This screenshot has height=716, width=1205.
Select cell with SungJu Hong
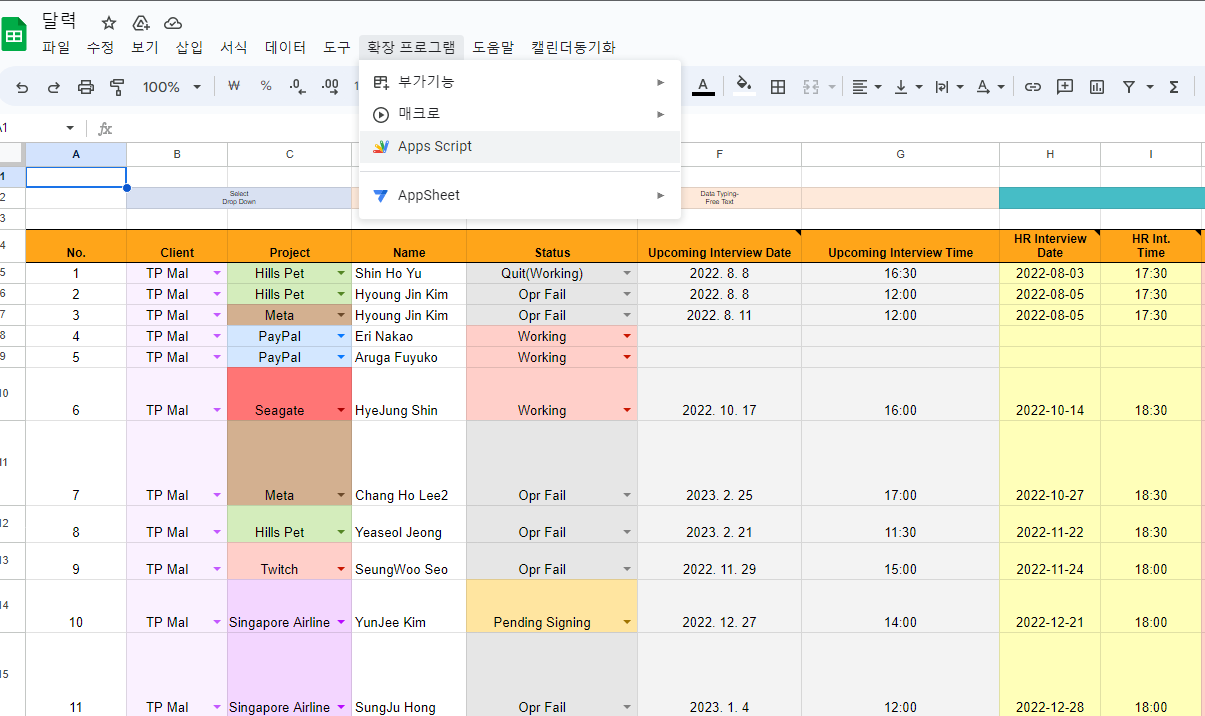tap(409, 674)
